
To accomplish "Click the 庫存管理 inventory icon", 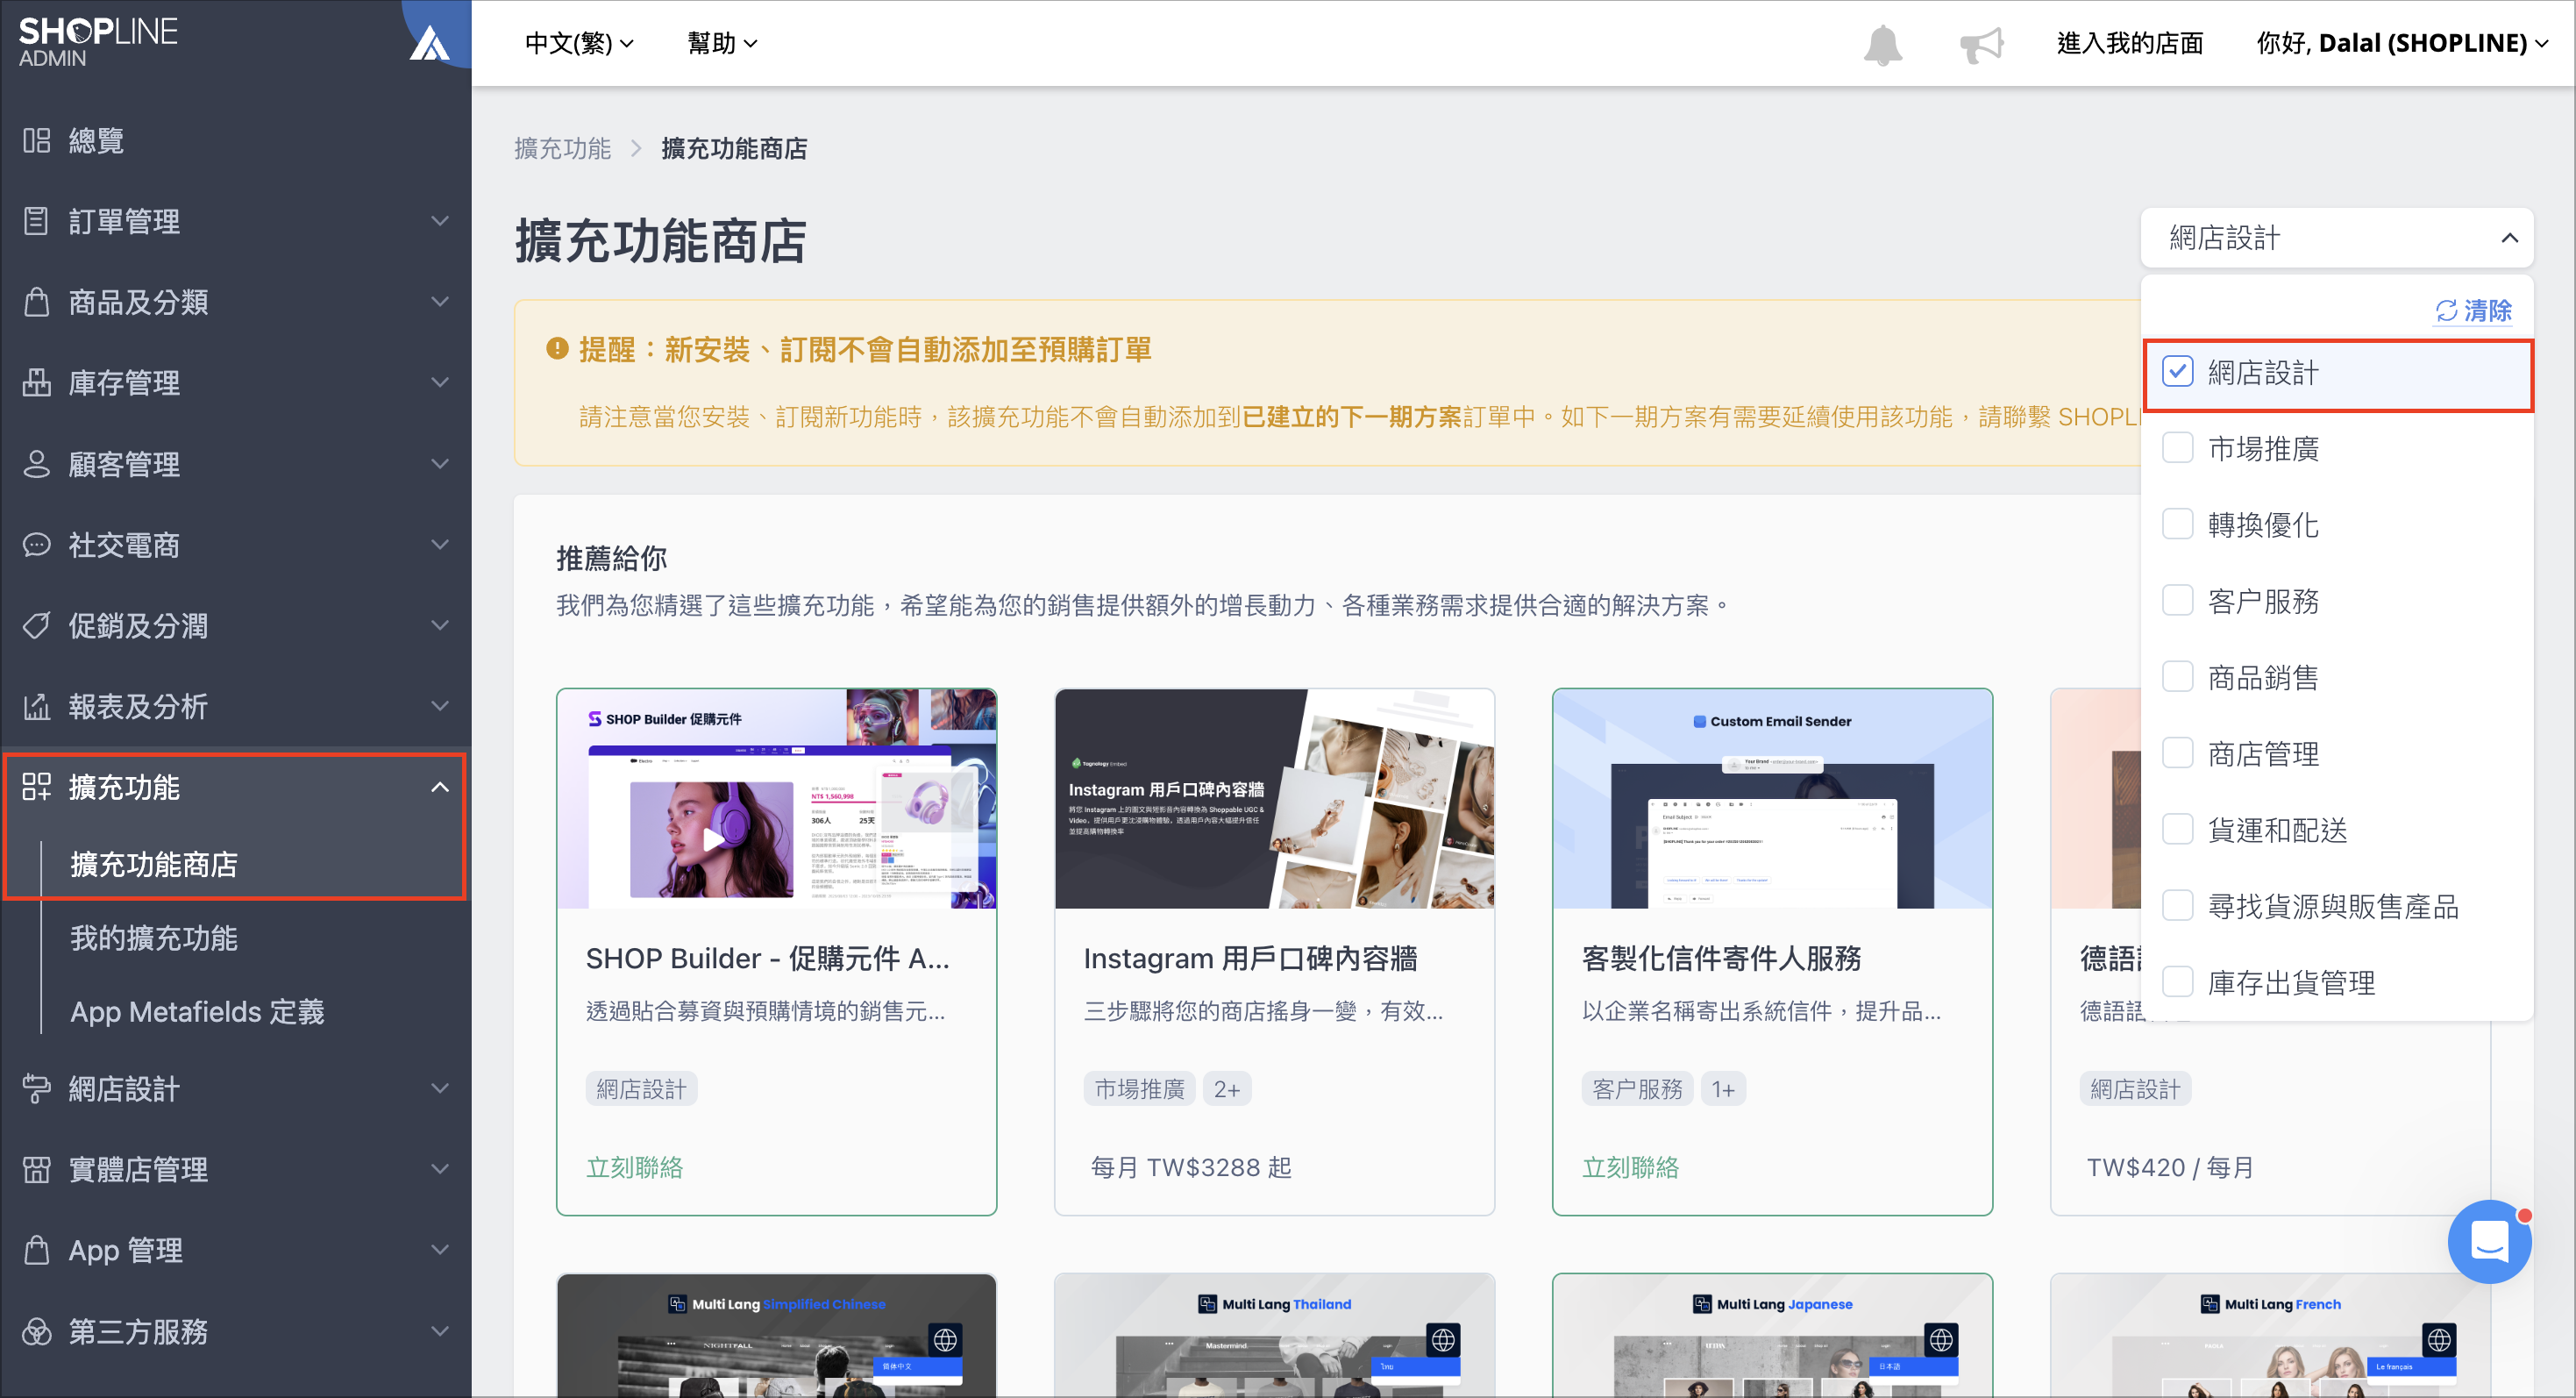I will (x=37, y=383).
